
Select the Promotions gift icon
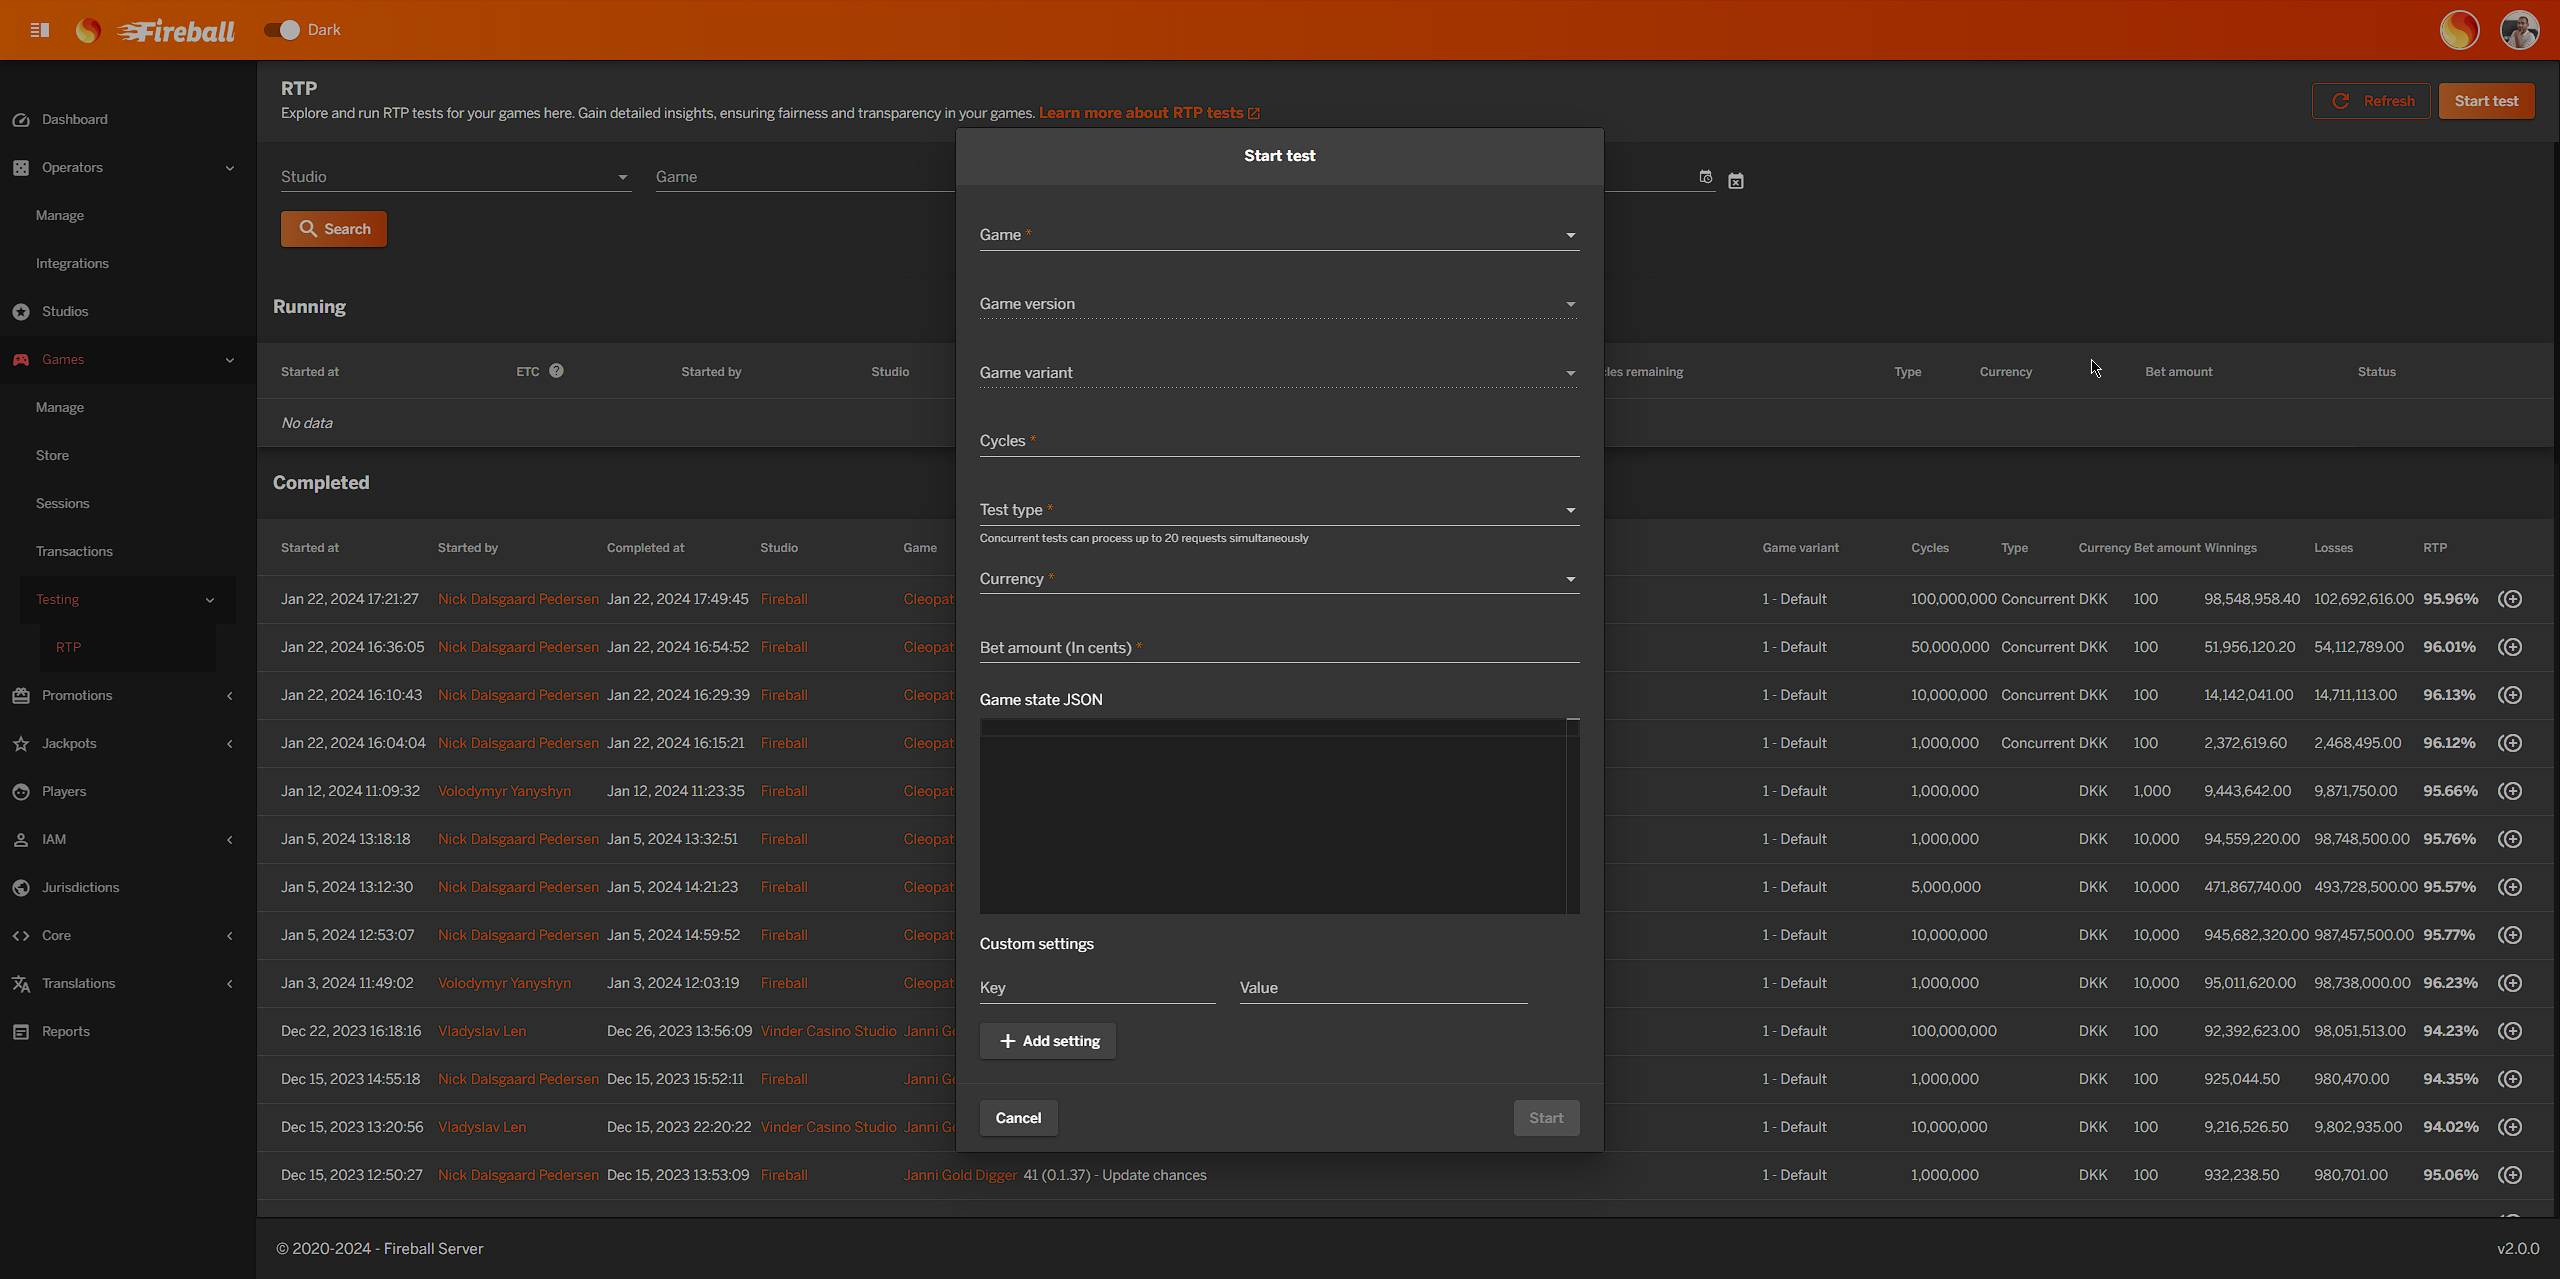[x=21, y=695]
